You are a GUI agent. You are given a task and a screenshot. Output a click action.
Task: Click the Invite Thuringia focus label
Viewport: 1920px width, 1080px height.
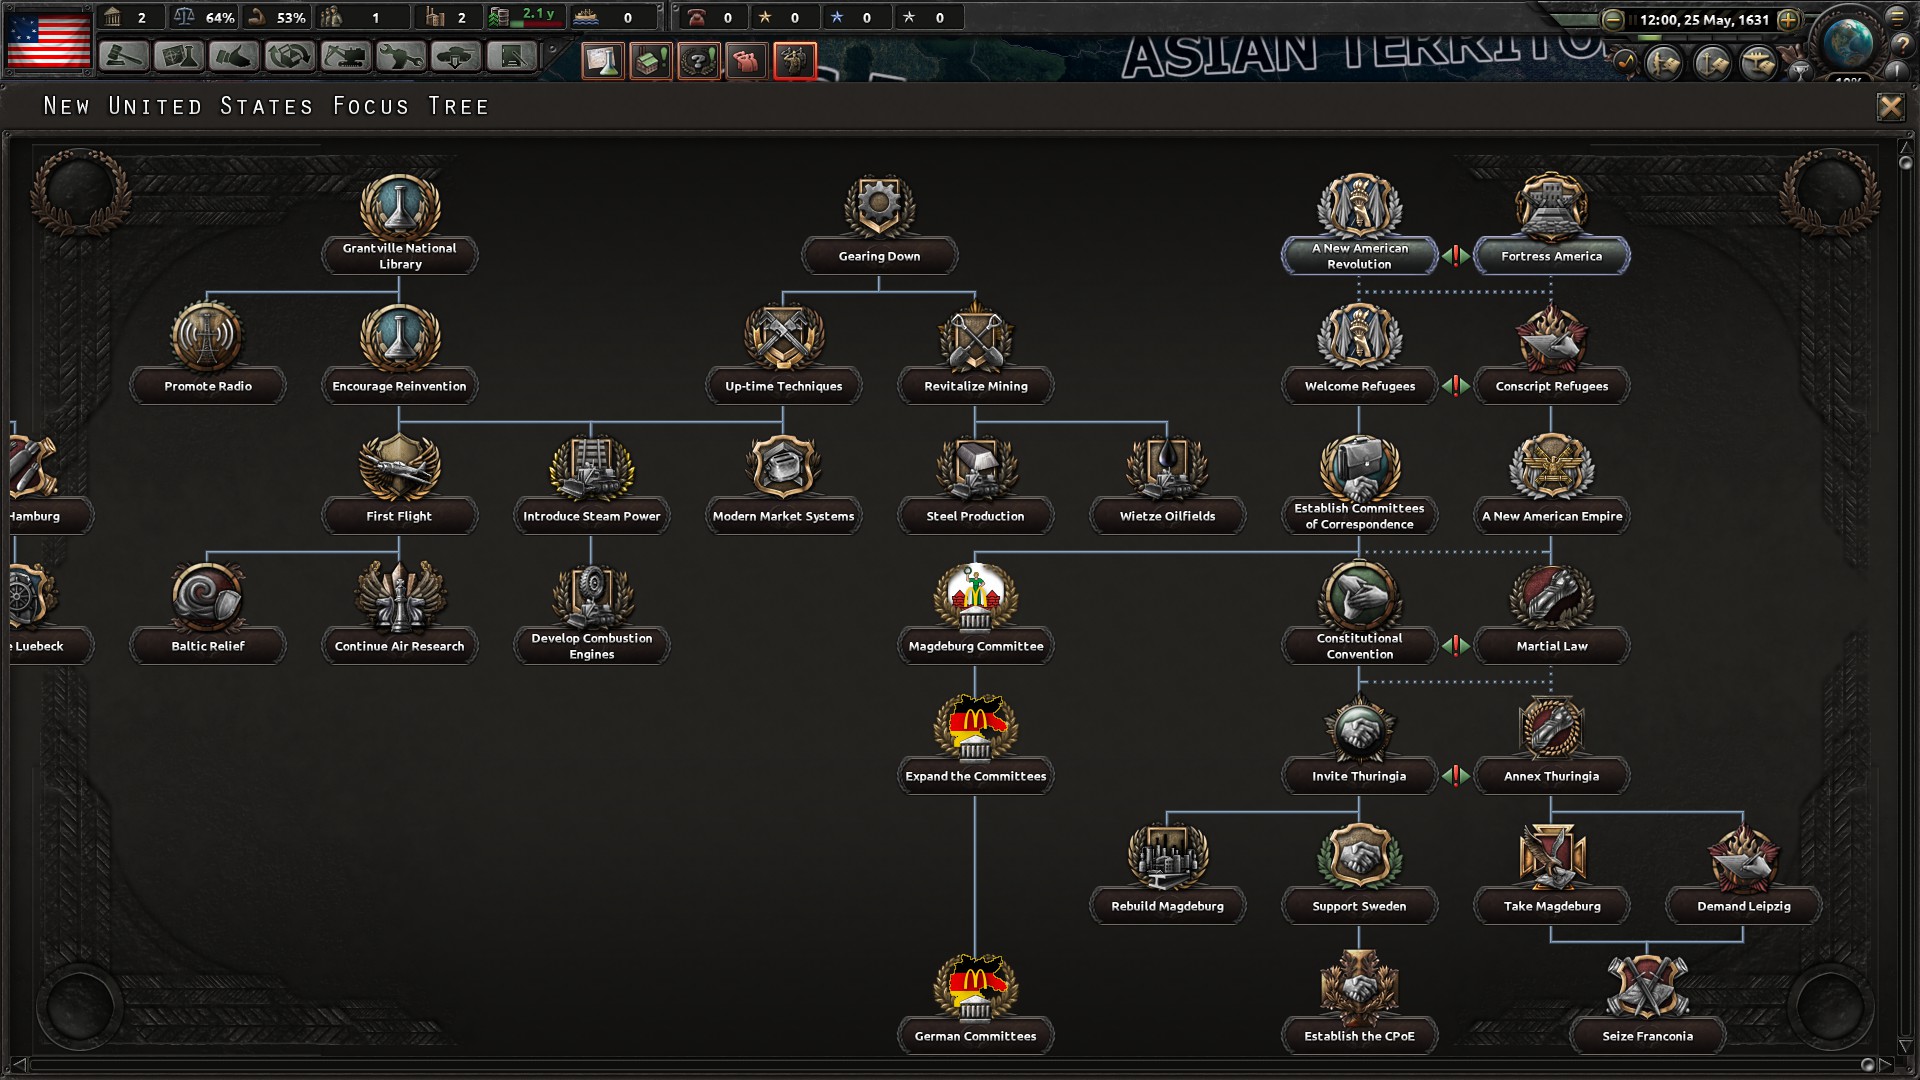1359,776
